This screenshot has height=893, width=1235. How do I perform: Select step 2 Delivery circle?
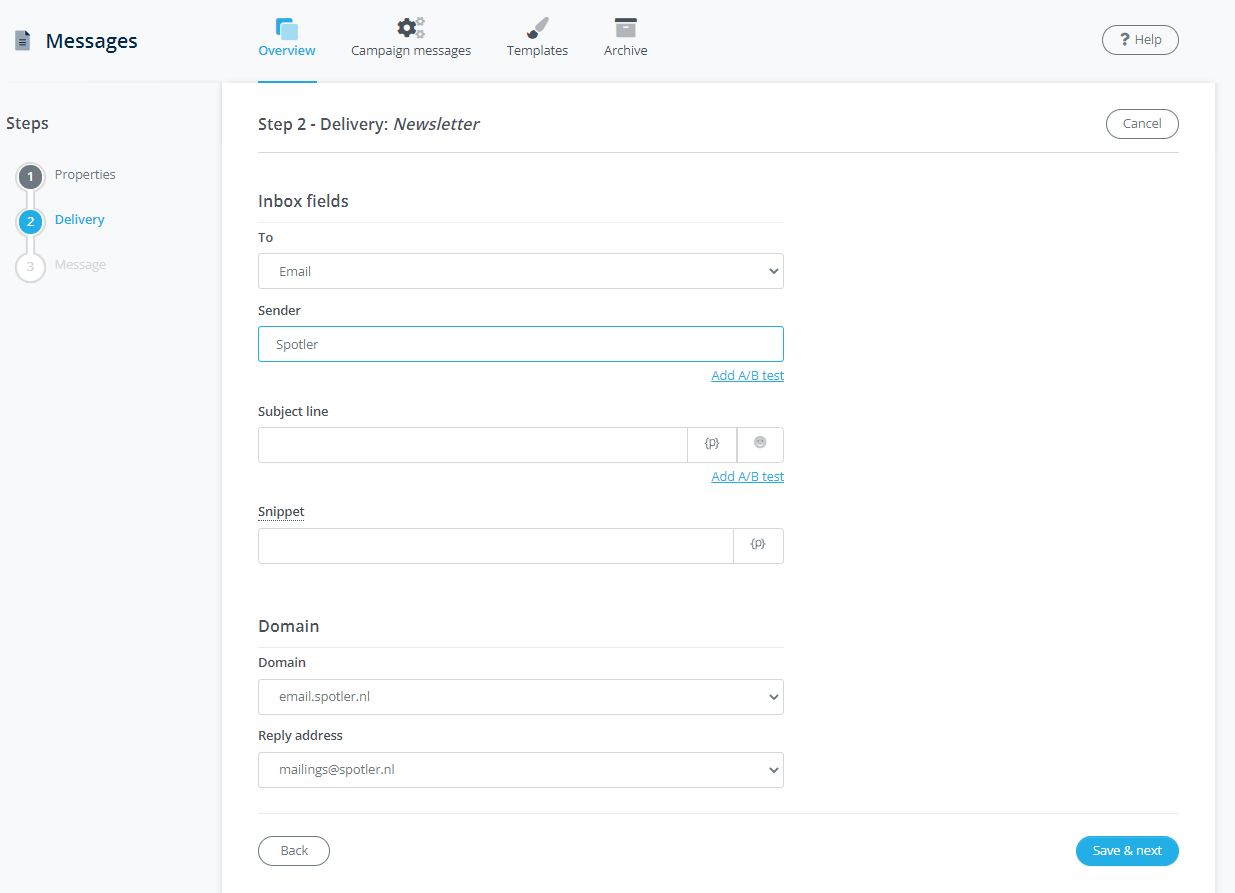31,222
